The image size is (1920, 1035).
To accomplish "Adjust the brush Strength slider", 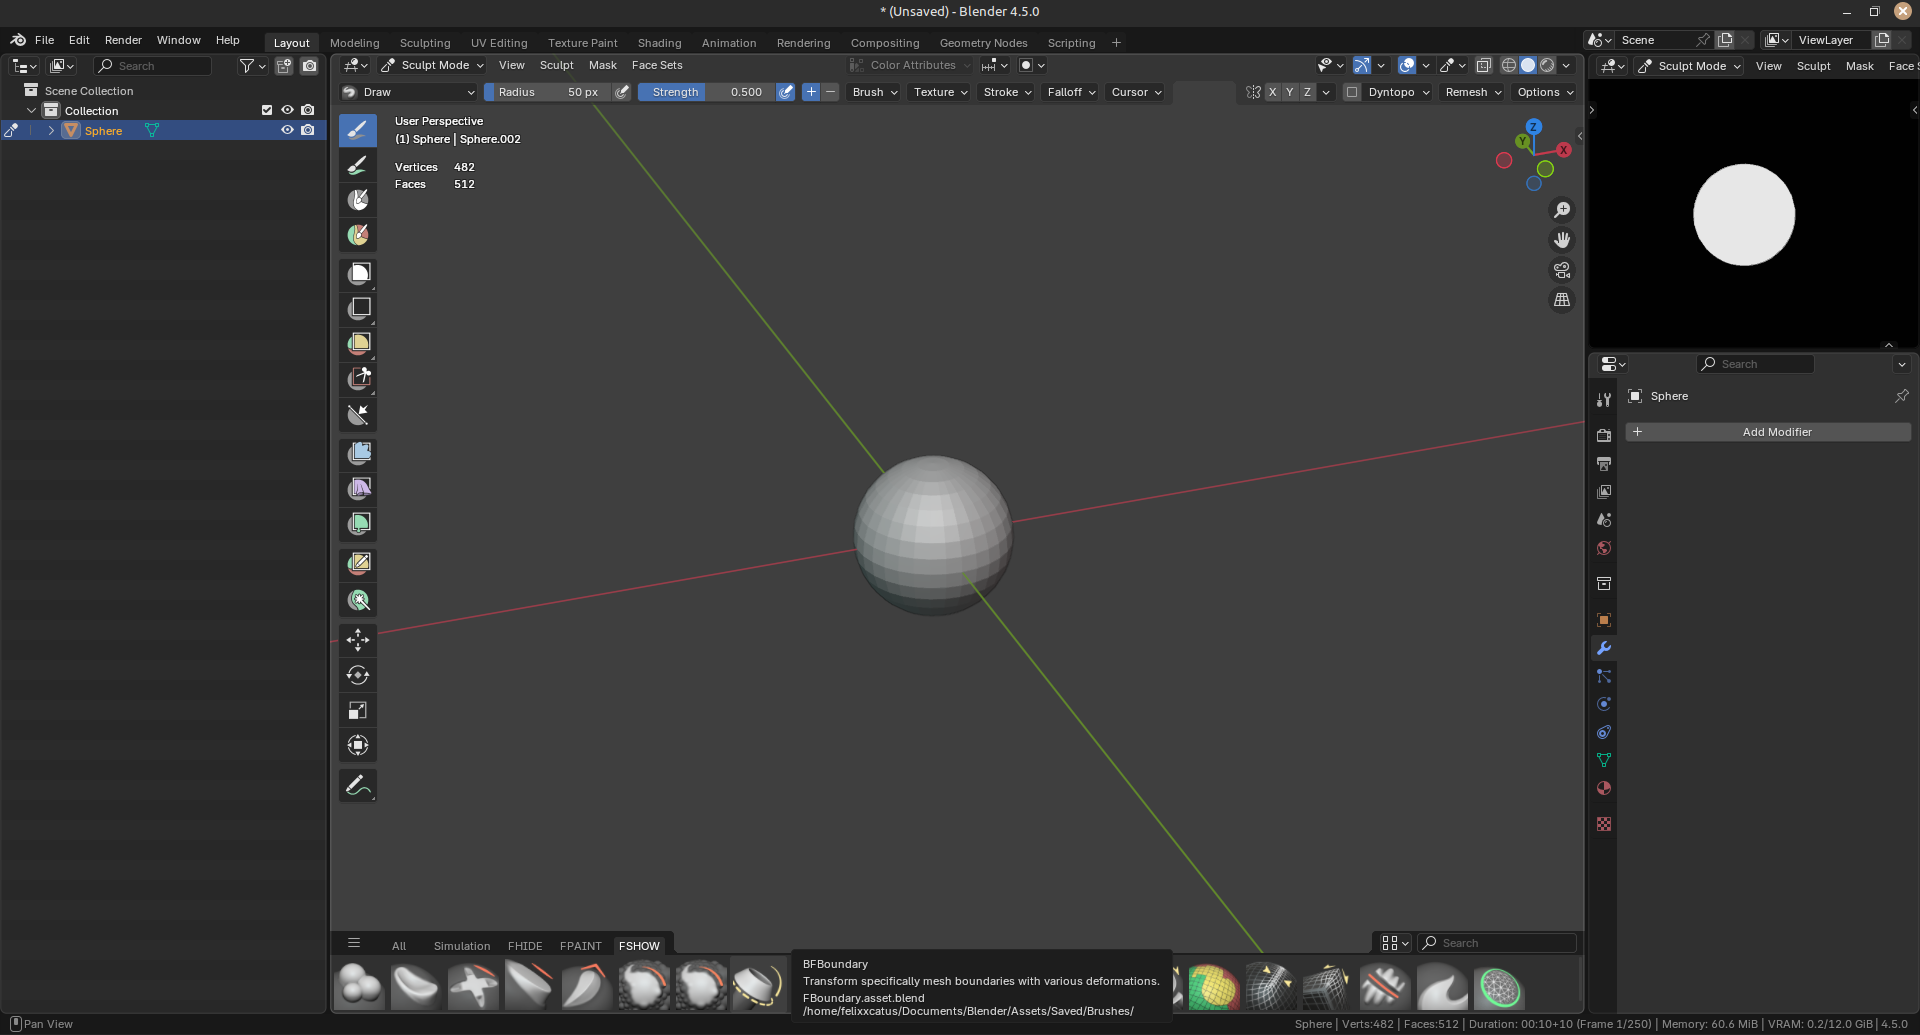I will [x=706, y=92].
